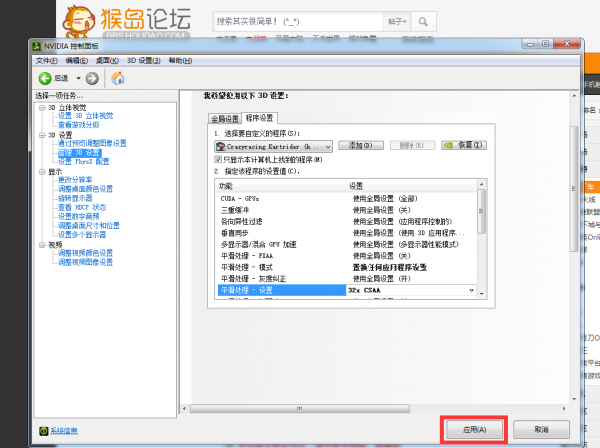
Task: Select the 各向异性过滤 setting row
Action: click(347, 222)
